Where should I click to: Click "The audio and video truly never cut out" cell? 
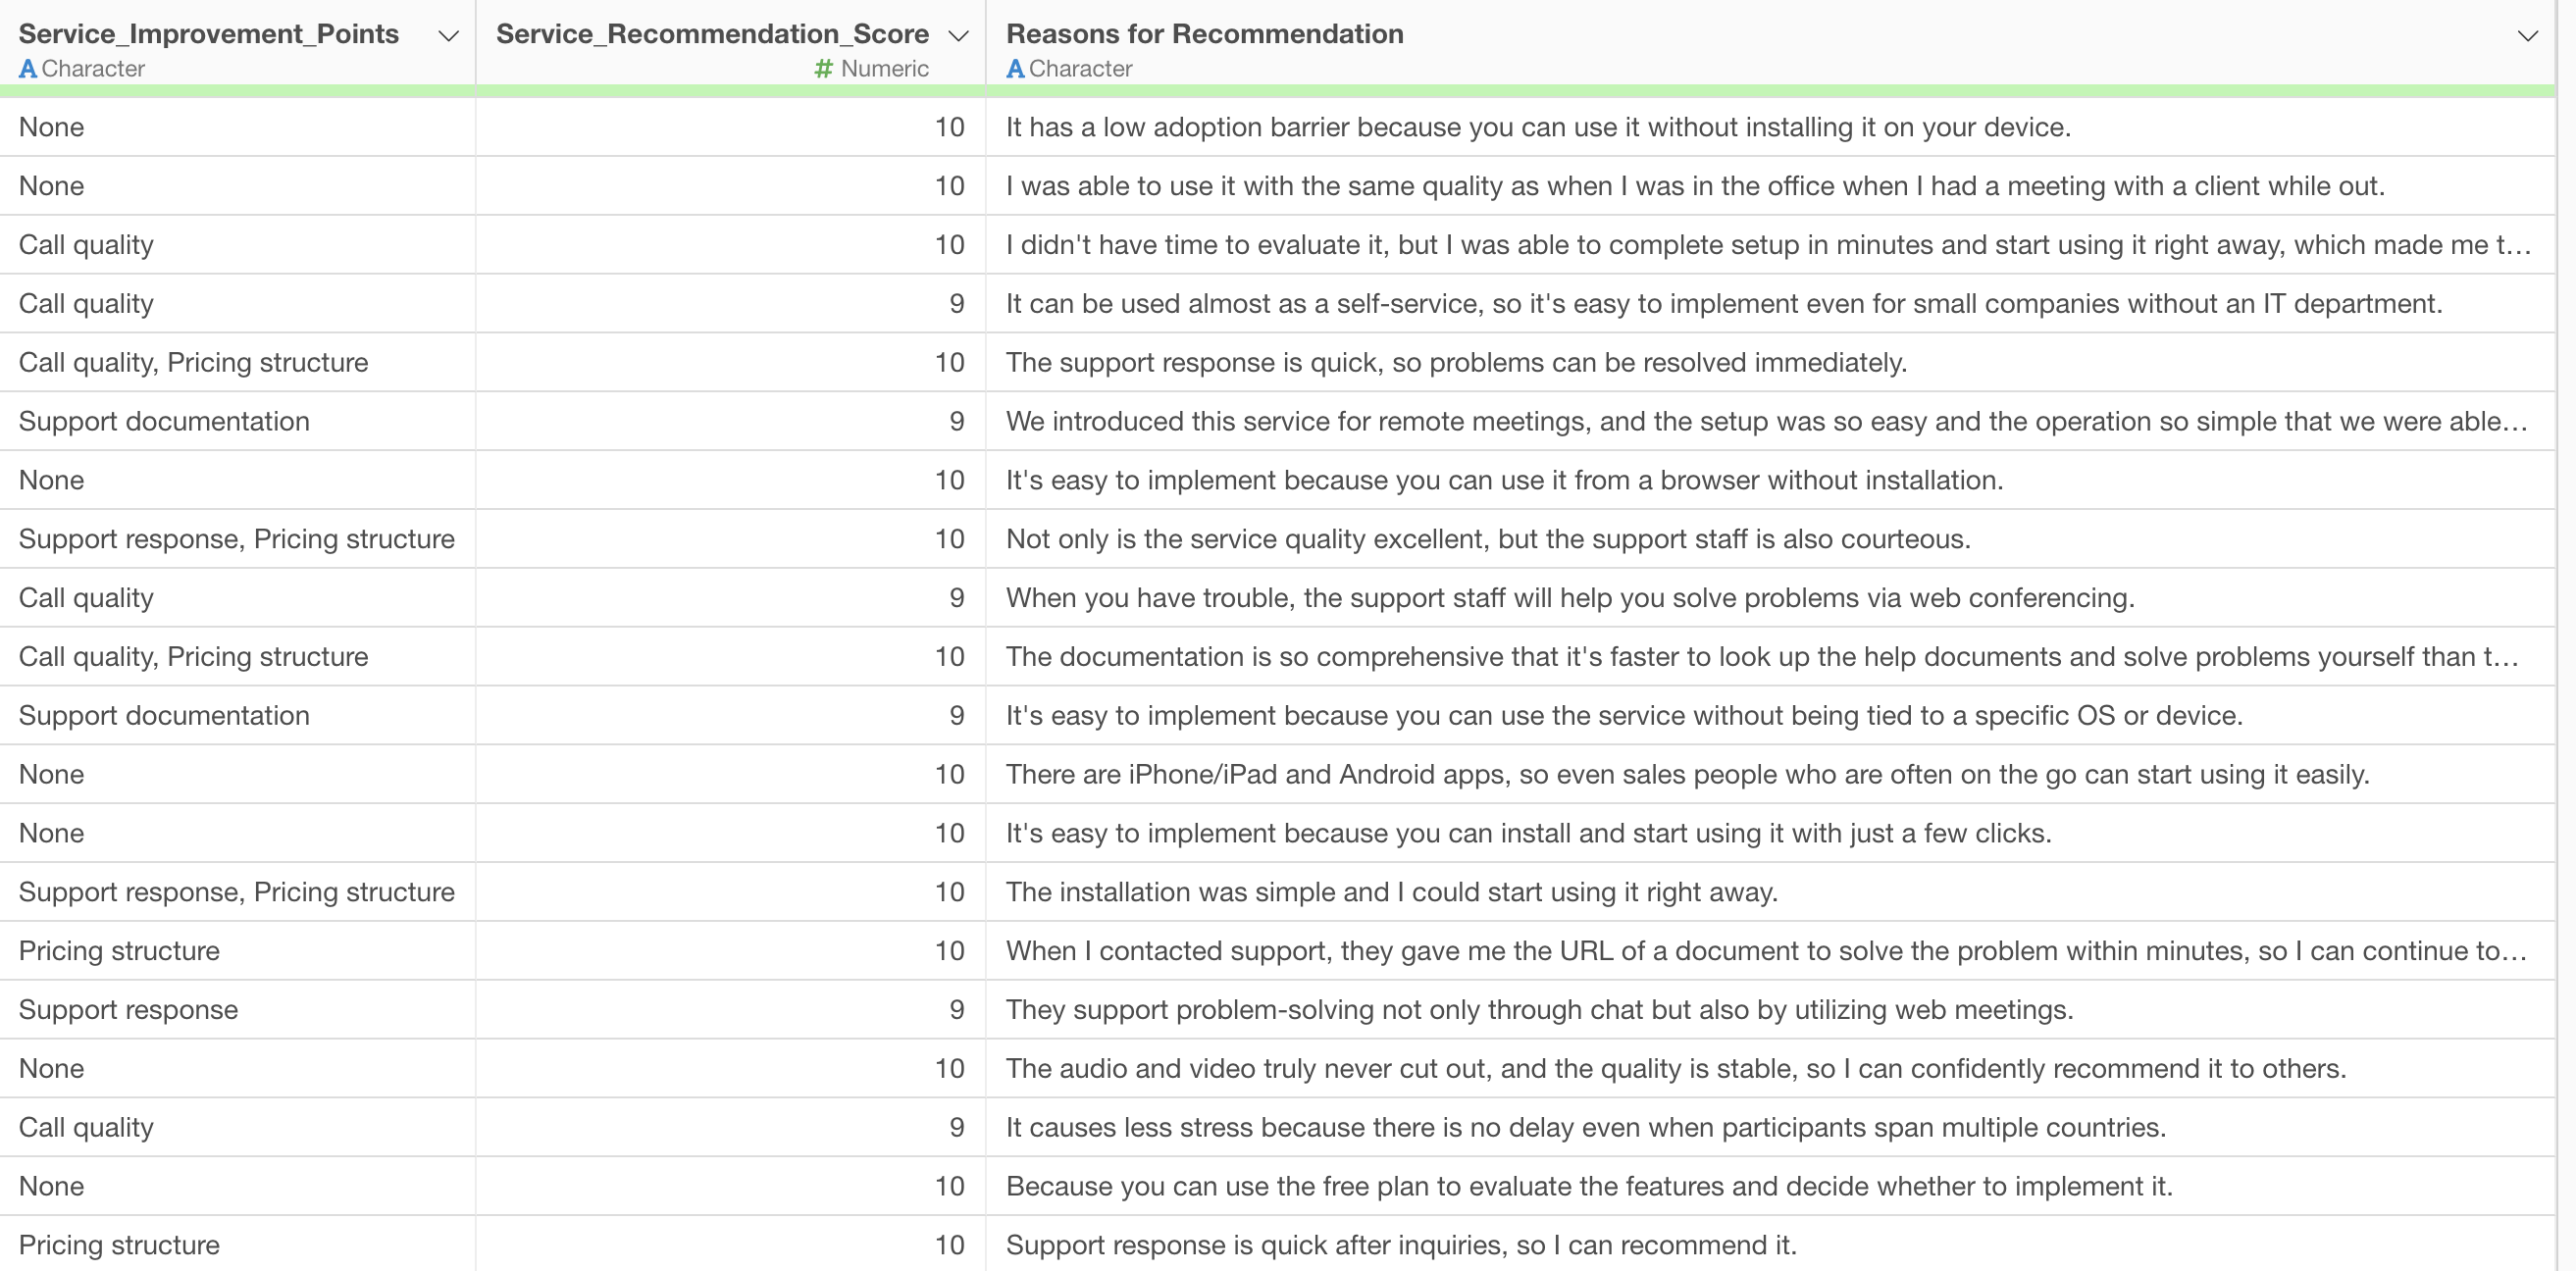(x=1675, y=1068)
